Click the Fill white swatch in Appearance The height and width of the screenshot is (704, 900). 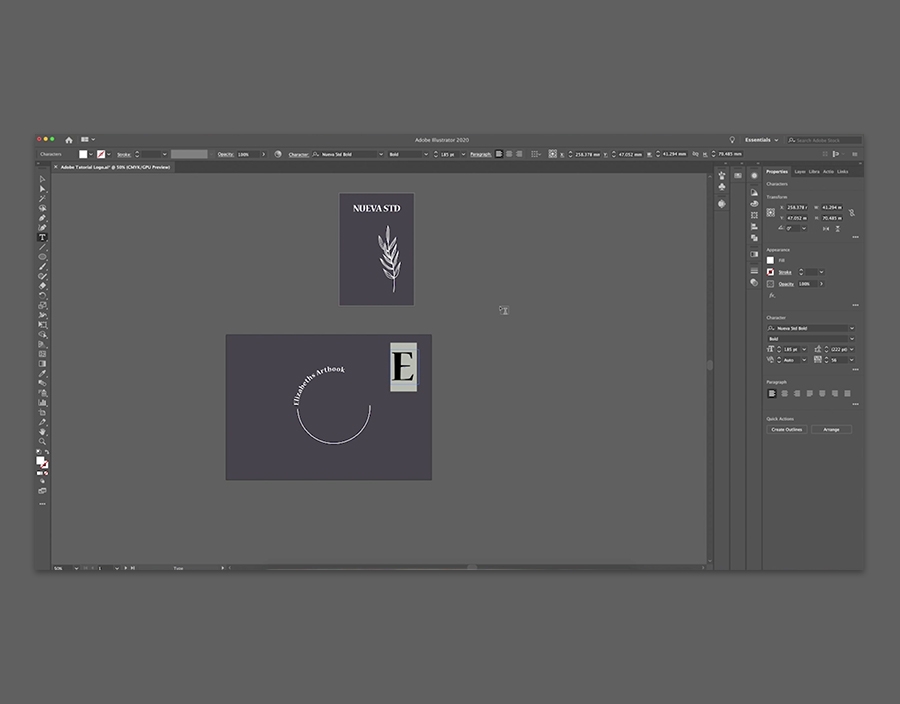[x=770, y=260]
